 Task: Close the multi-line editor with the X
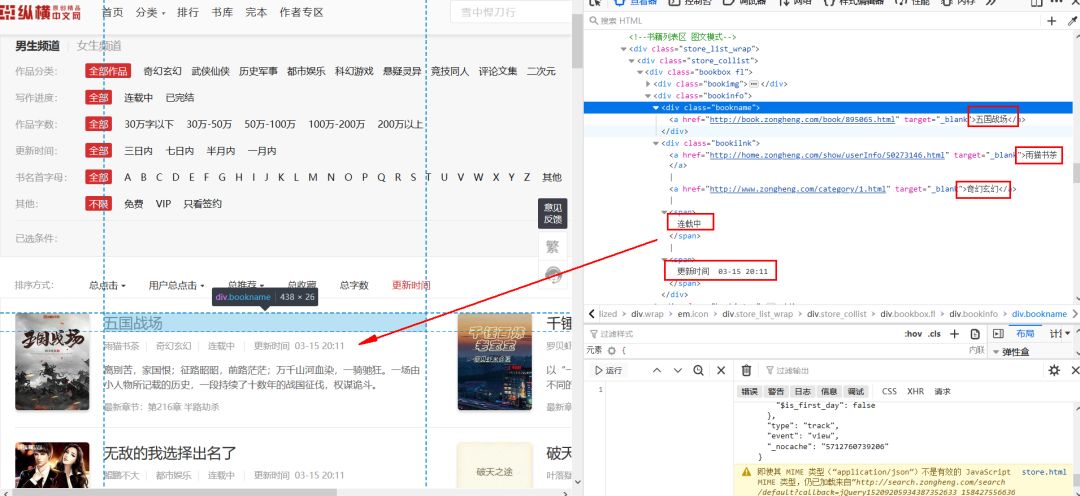(x=720, y=371)
